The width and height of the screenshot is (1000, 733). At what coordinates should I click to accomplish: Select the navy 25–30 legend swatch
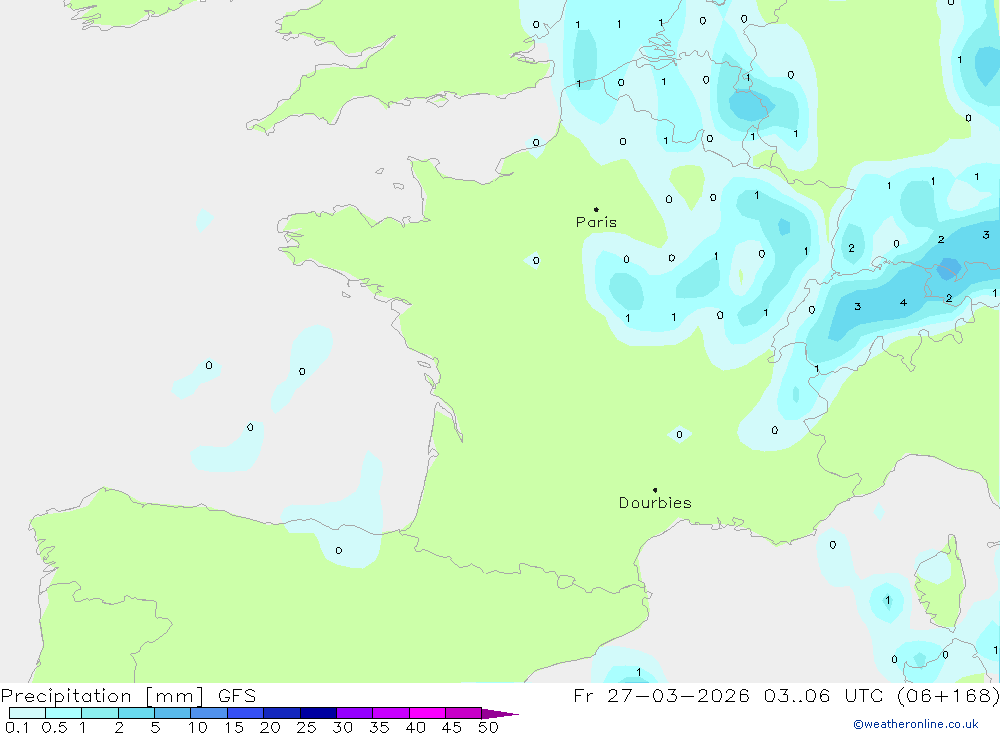tap(318, 713)
